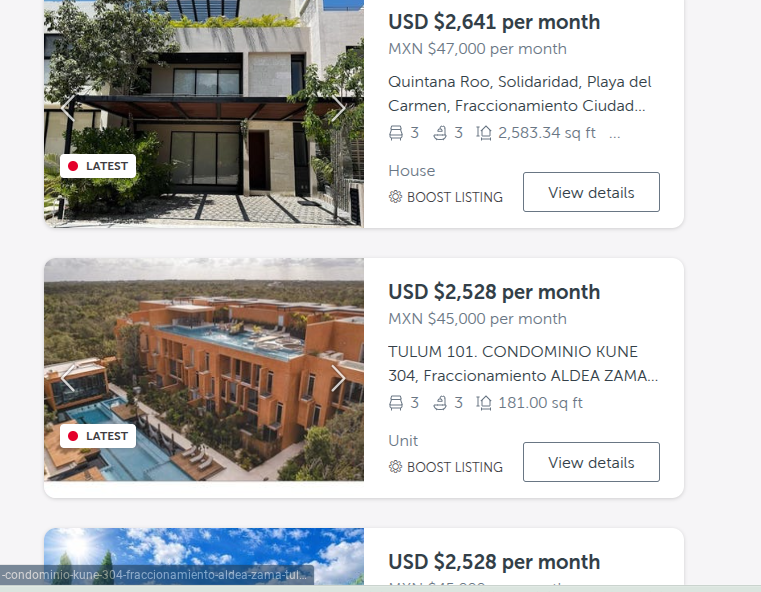Click the bed icon in the House listing
Image resolution: width=761 pixels, height=592 pixels.
pyautogui.click(x=396, y=133)
